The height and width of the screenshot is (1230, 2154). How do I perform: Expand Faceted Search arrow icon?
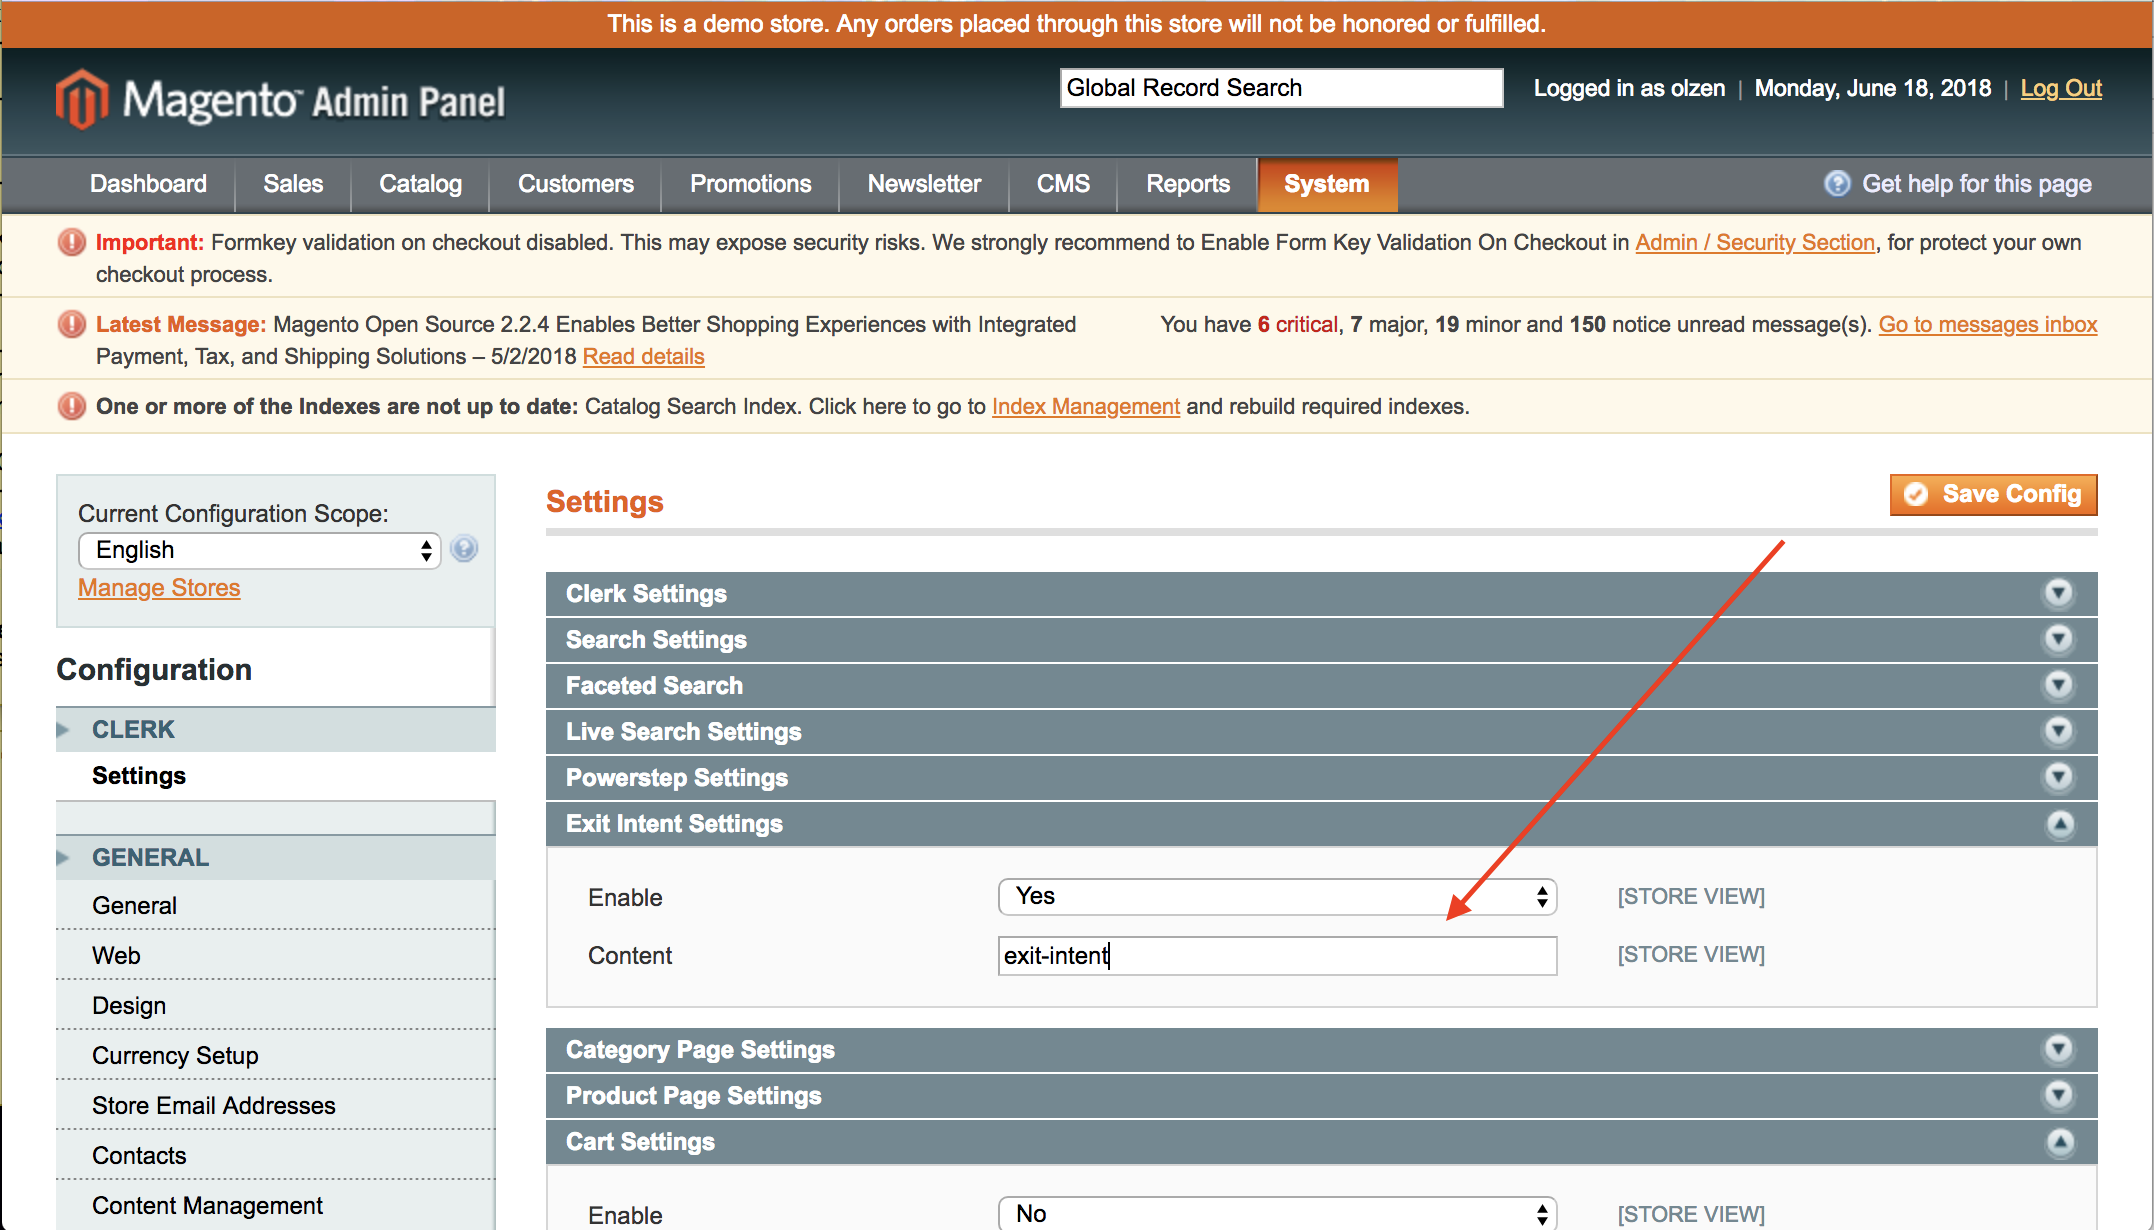pyautogui.click(x=2058, y=685)
